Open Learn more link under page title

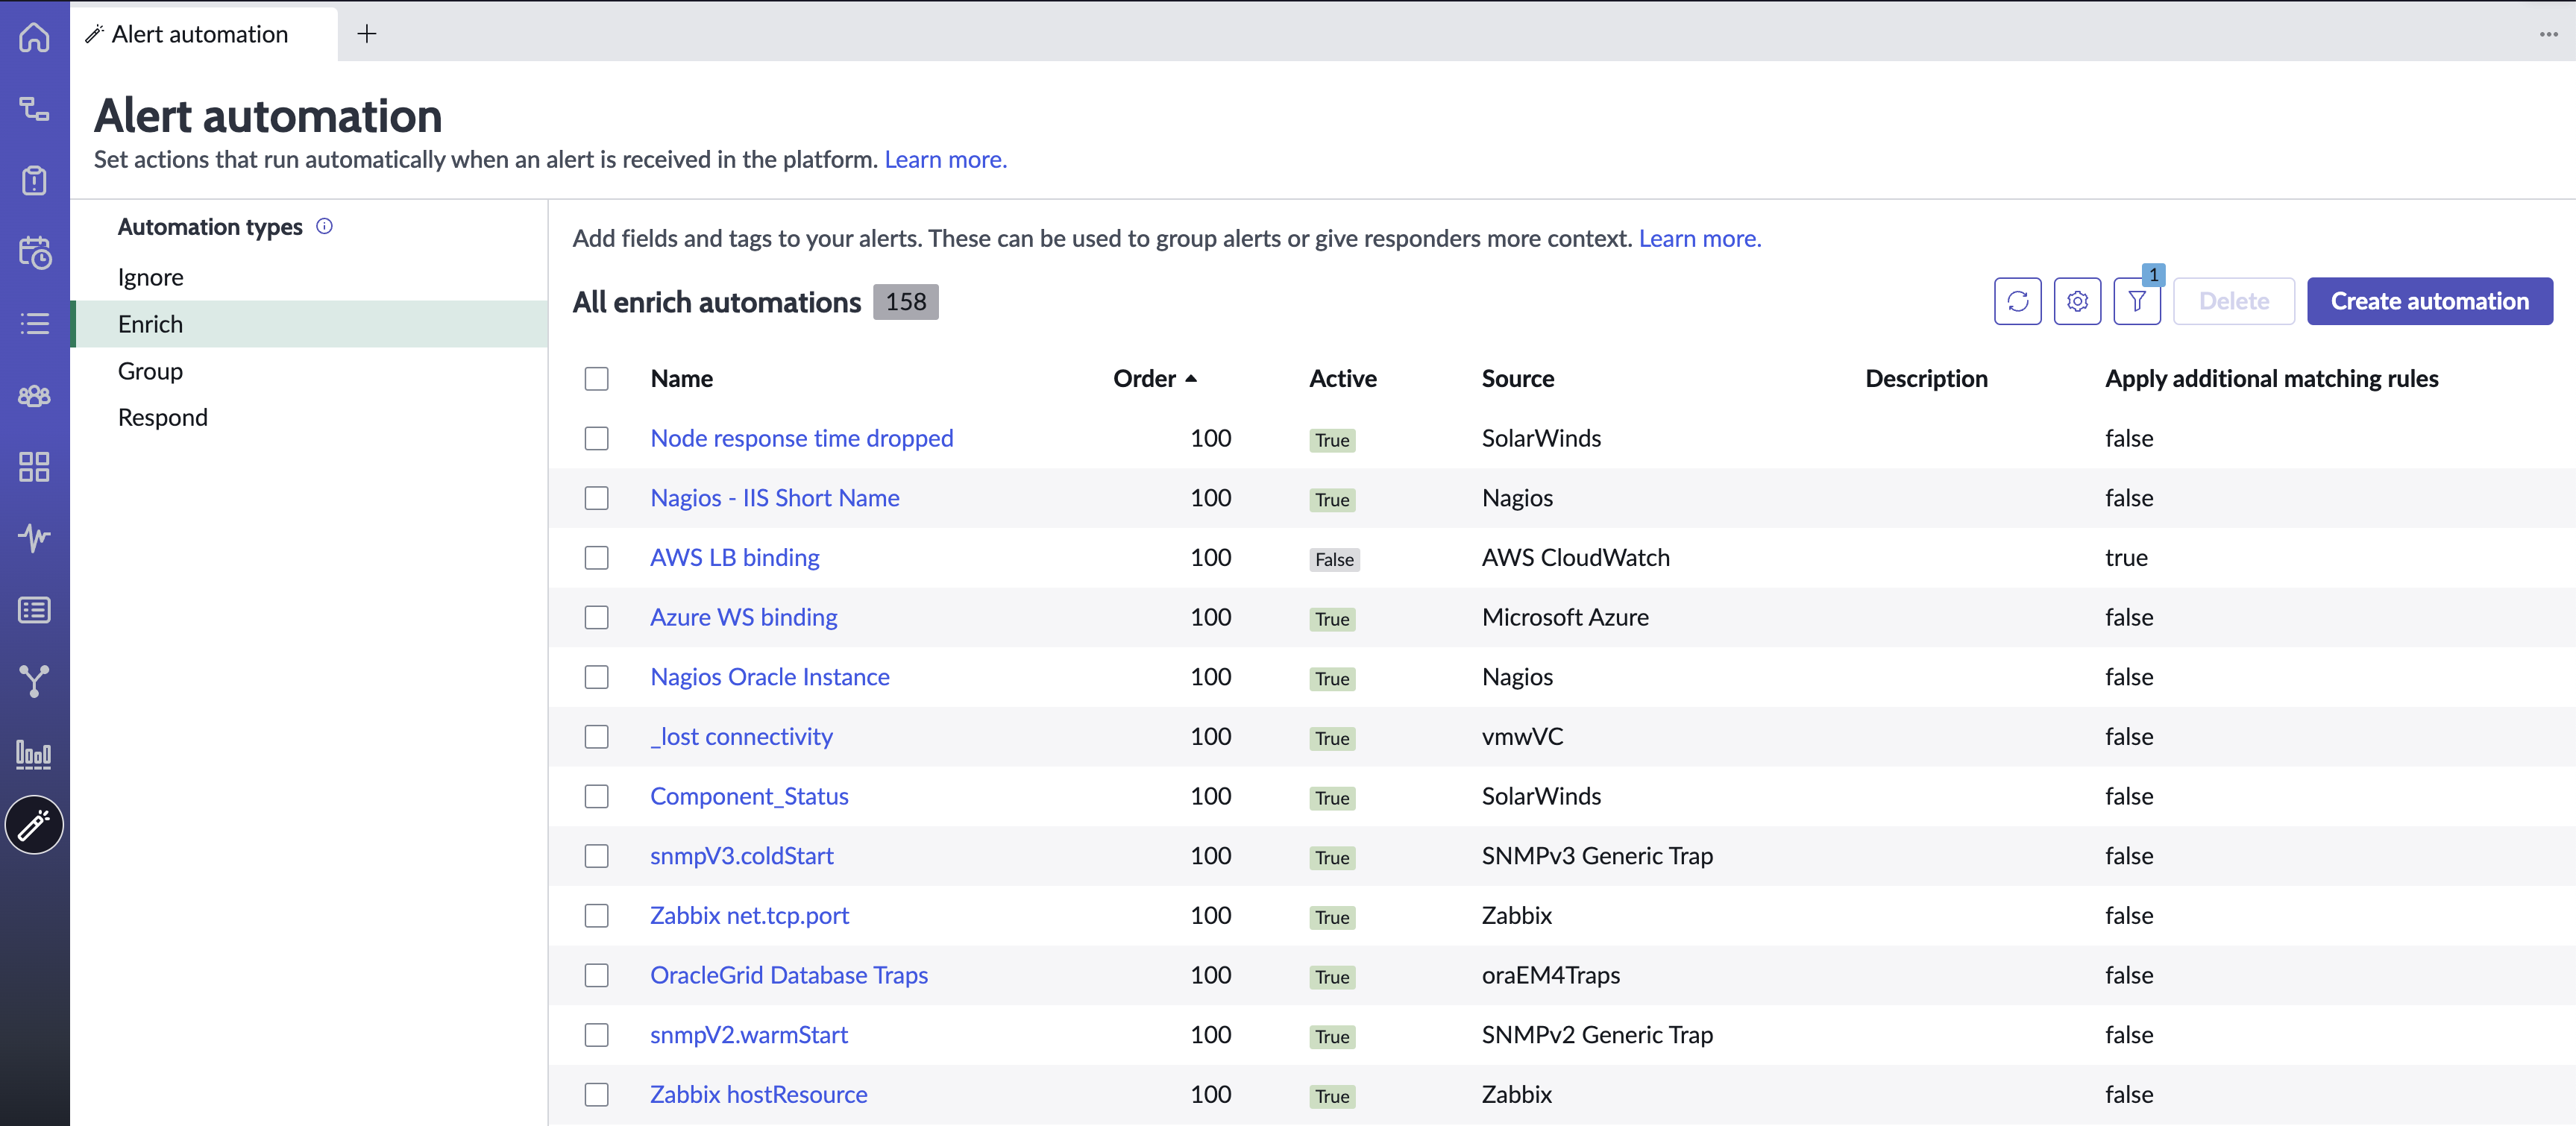pyautogui.click(x=945, y=159)
